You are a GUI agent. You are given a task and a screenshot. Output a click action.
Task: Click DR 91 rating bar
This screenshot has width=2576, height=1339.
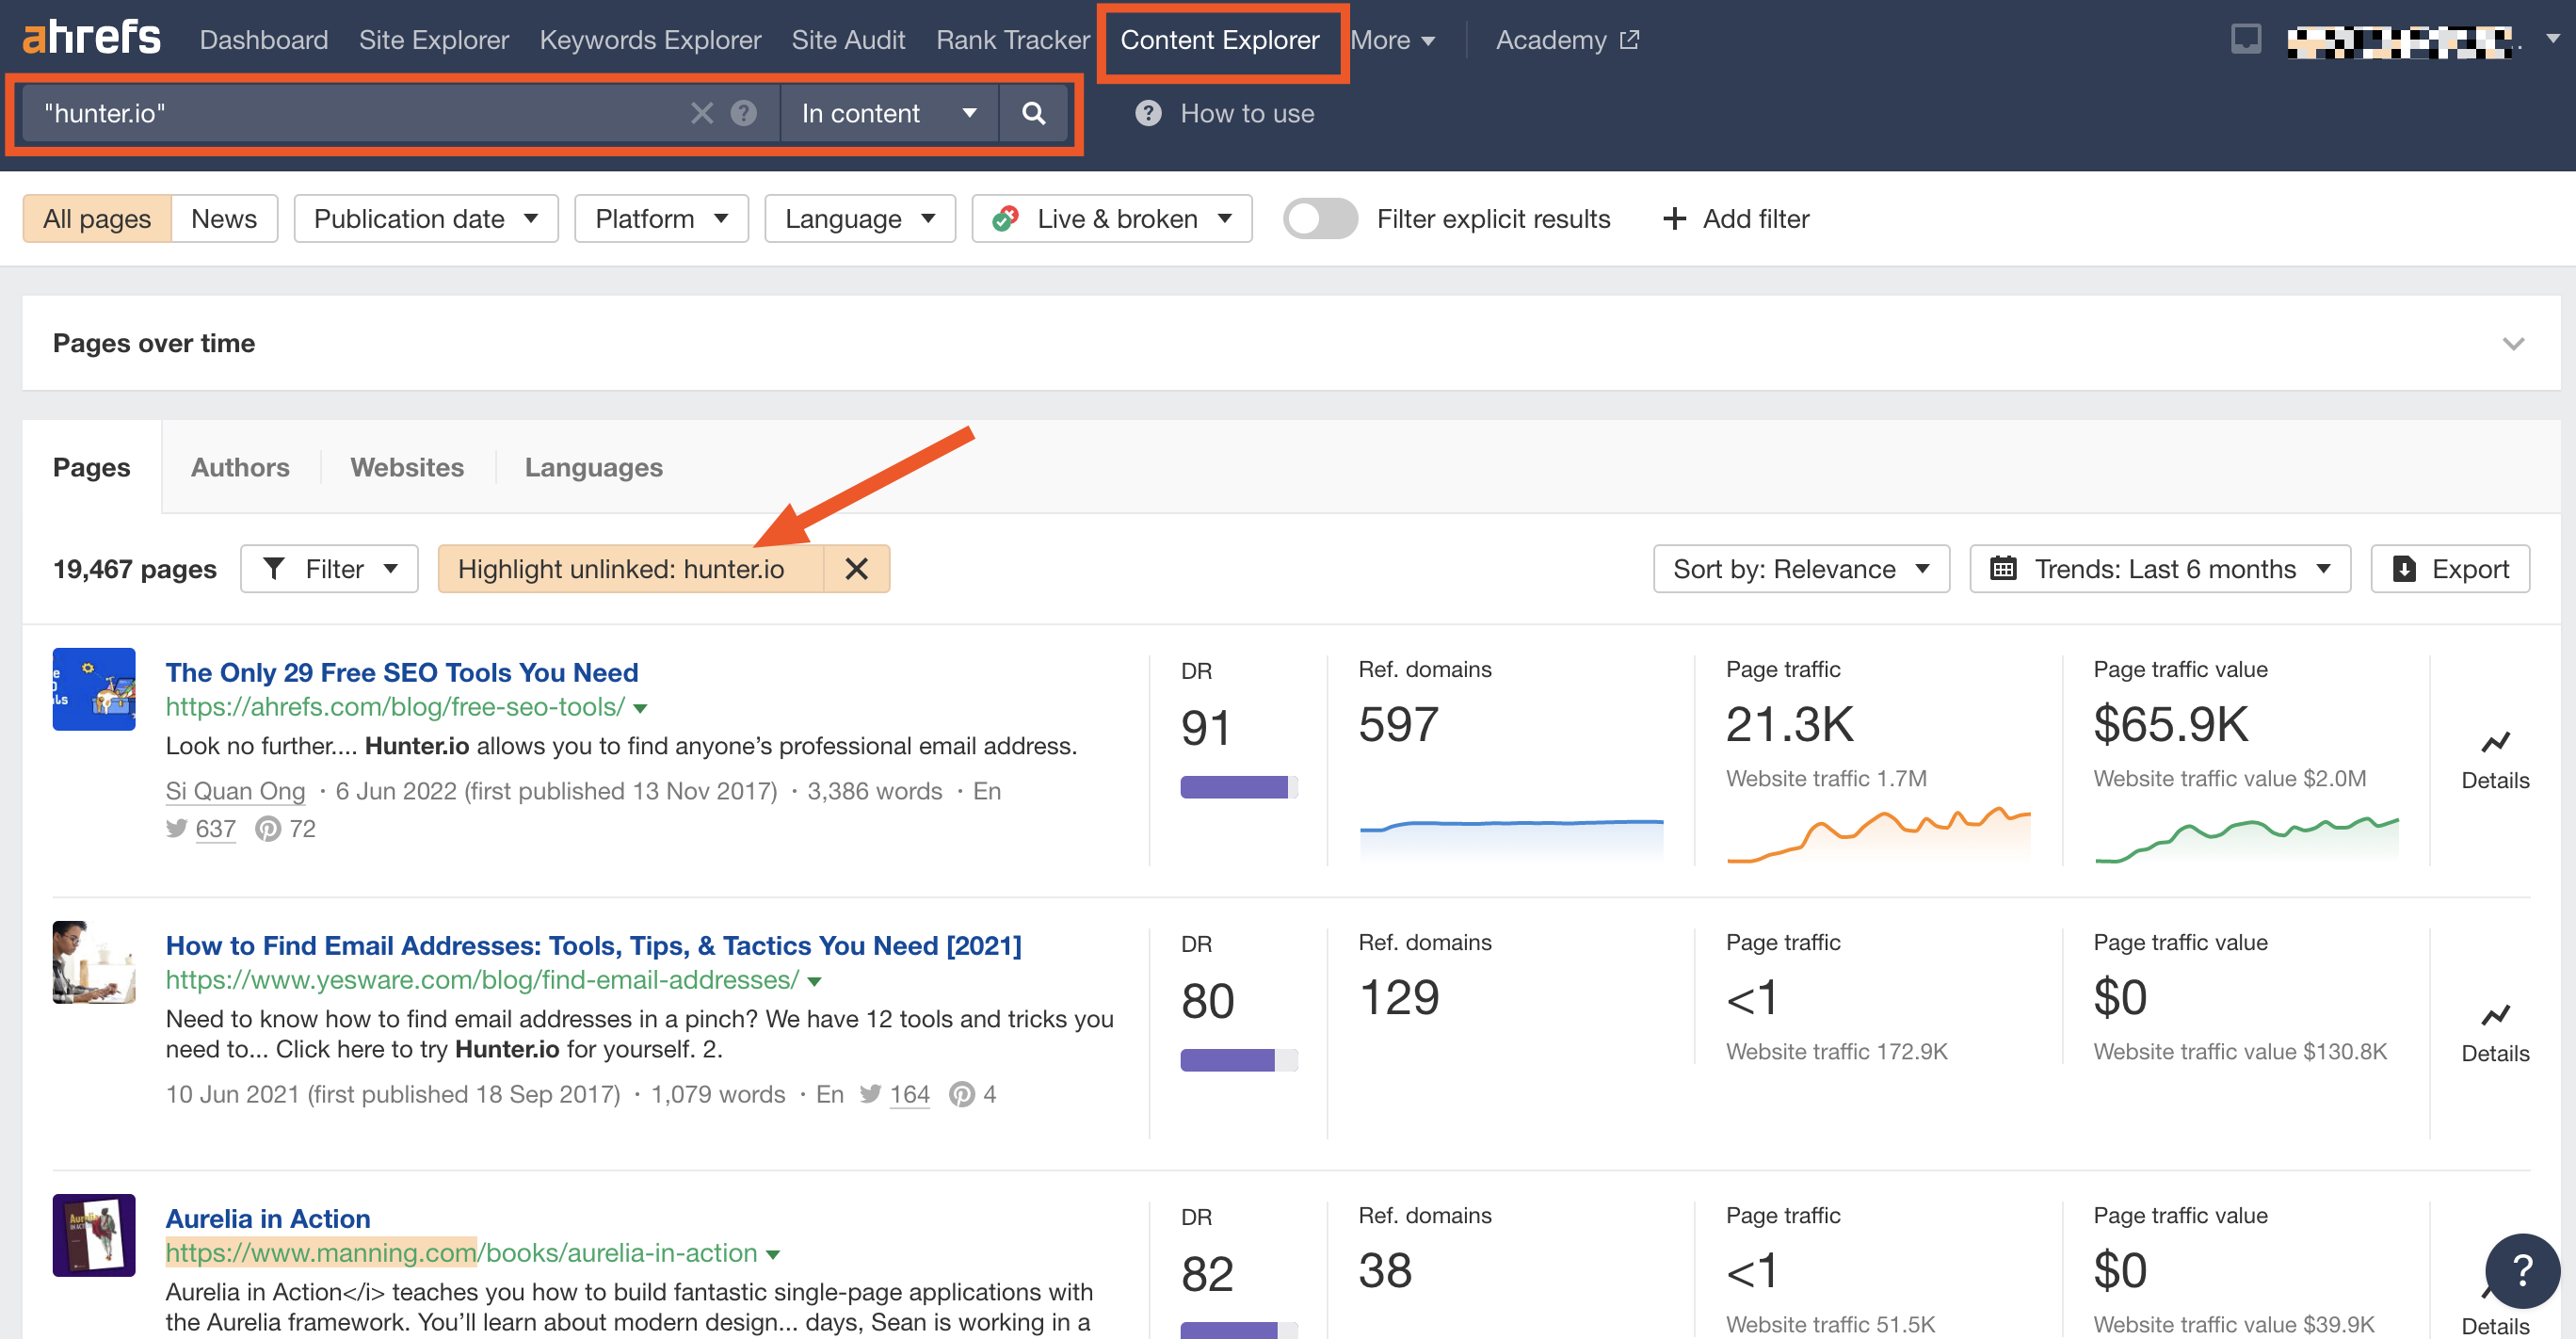tap(1238, 786)
